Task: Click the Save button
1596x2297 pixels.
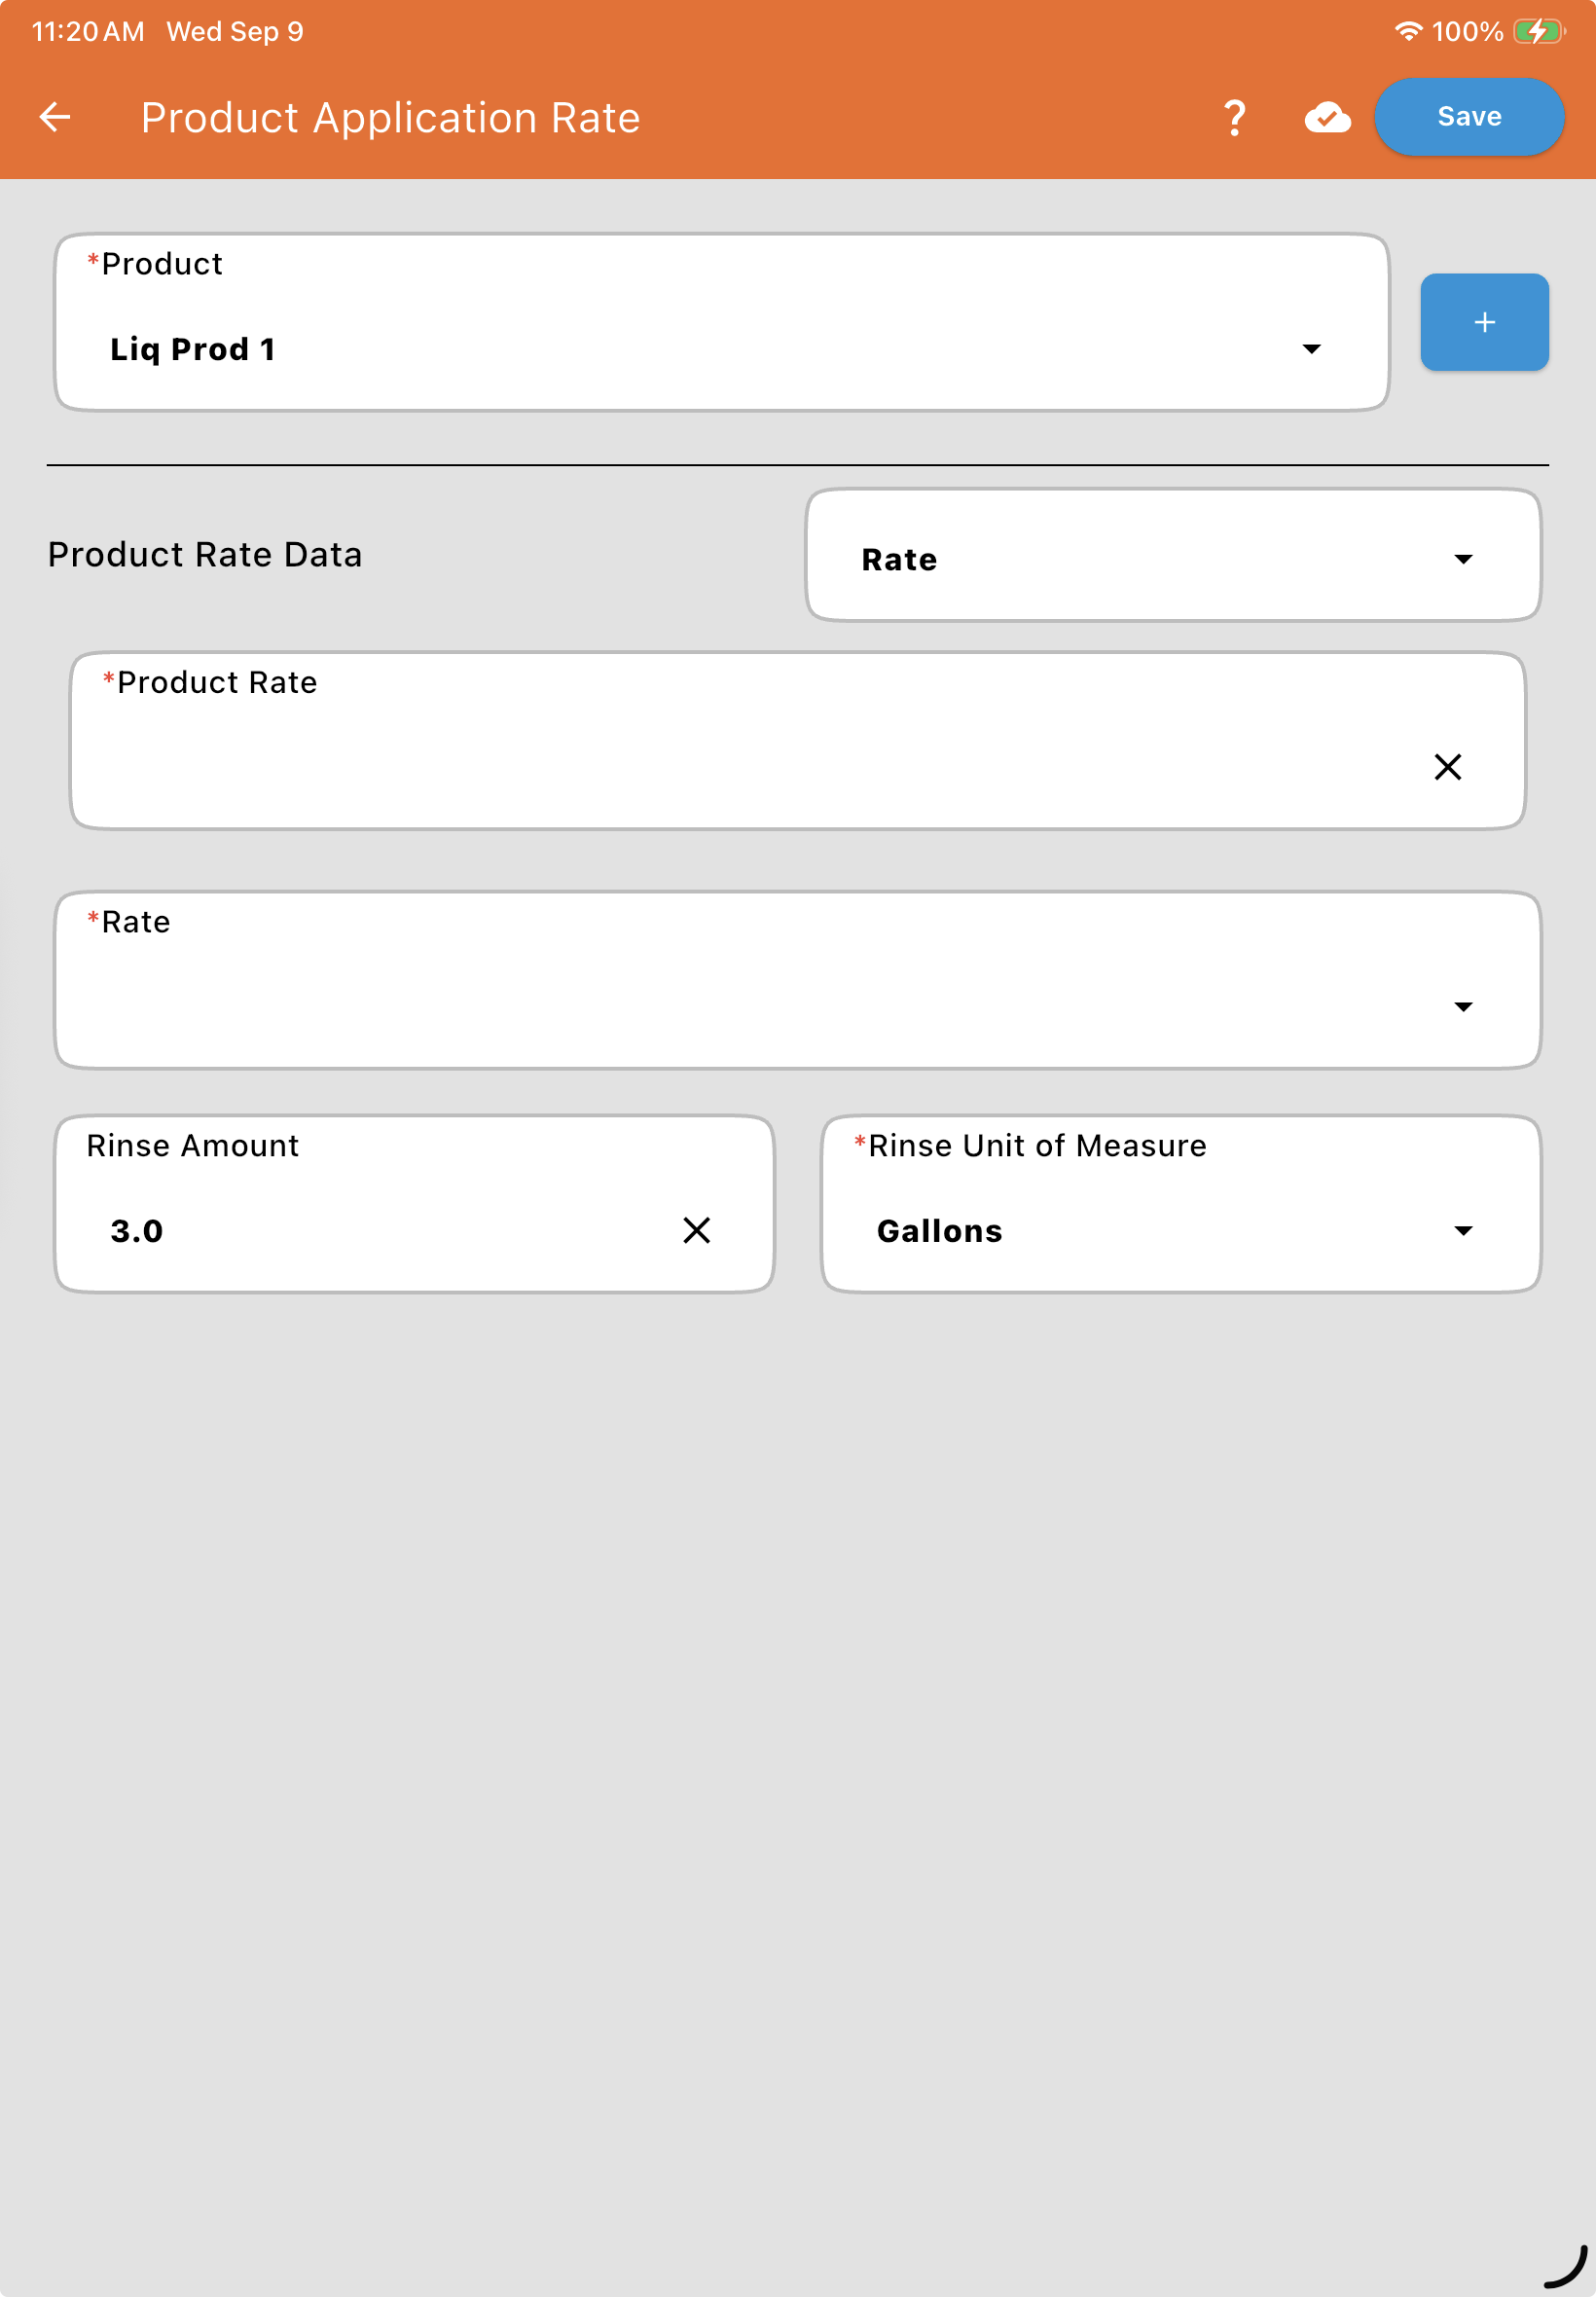Action: 1468,117
